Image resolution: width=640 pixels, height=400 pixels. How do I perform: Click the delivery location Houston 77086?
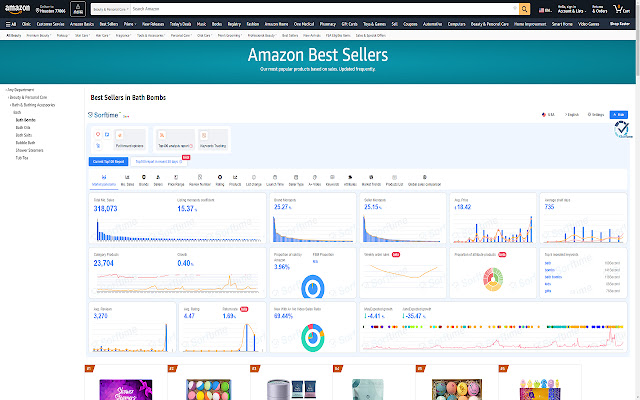click(51, 9)
